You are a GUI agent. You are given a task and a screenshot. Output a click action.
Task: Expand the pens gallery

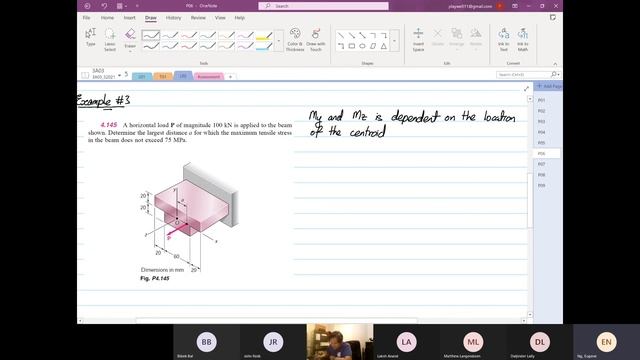tap(279, 40)
